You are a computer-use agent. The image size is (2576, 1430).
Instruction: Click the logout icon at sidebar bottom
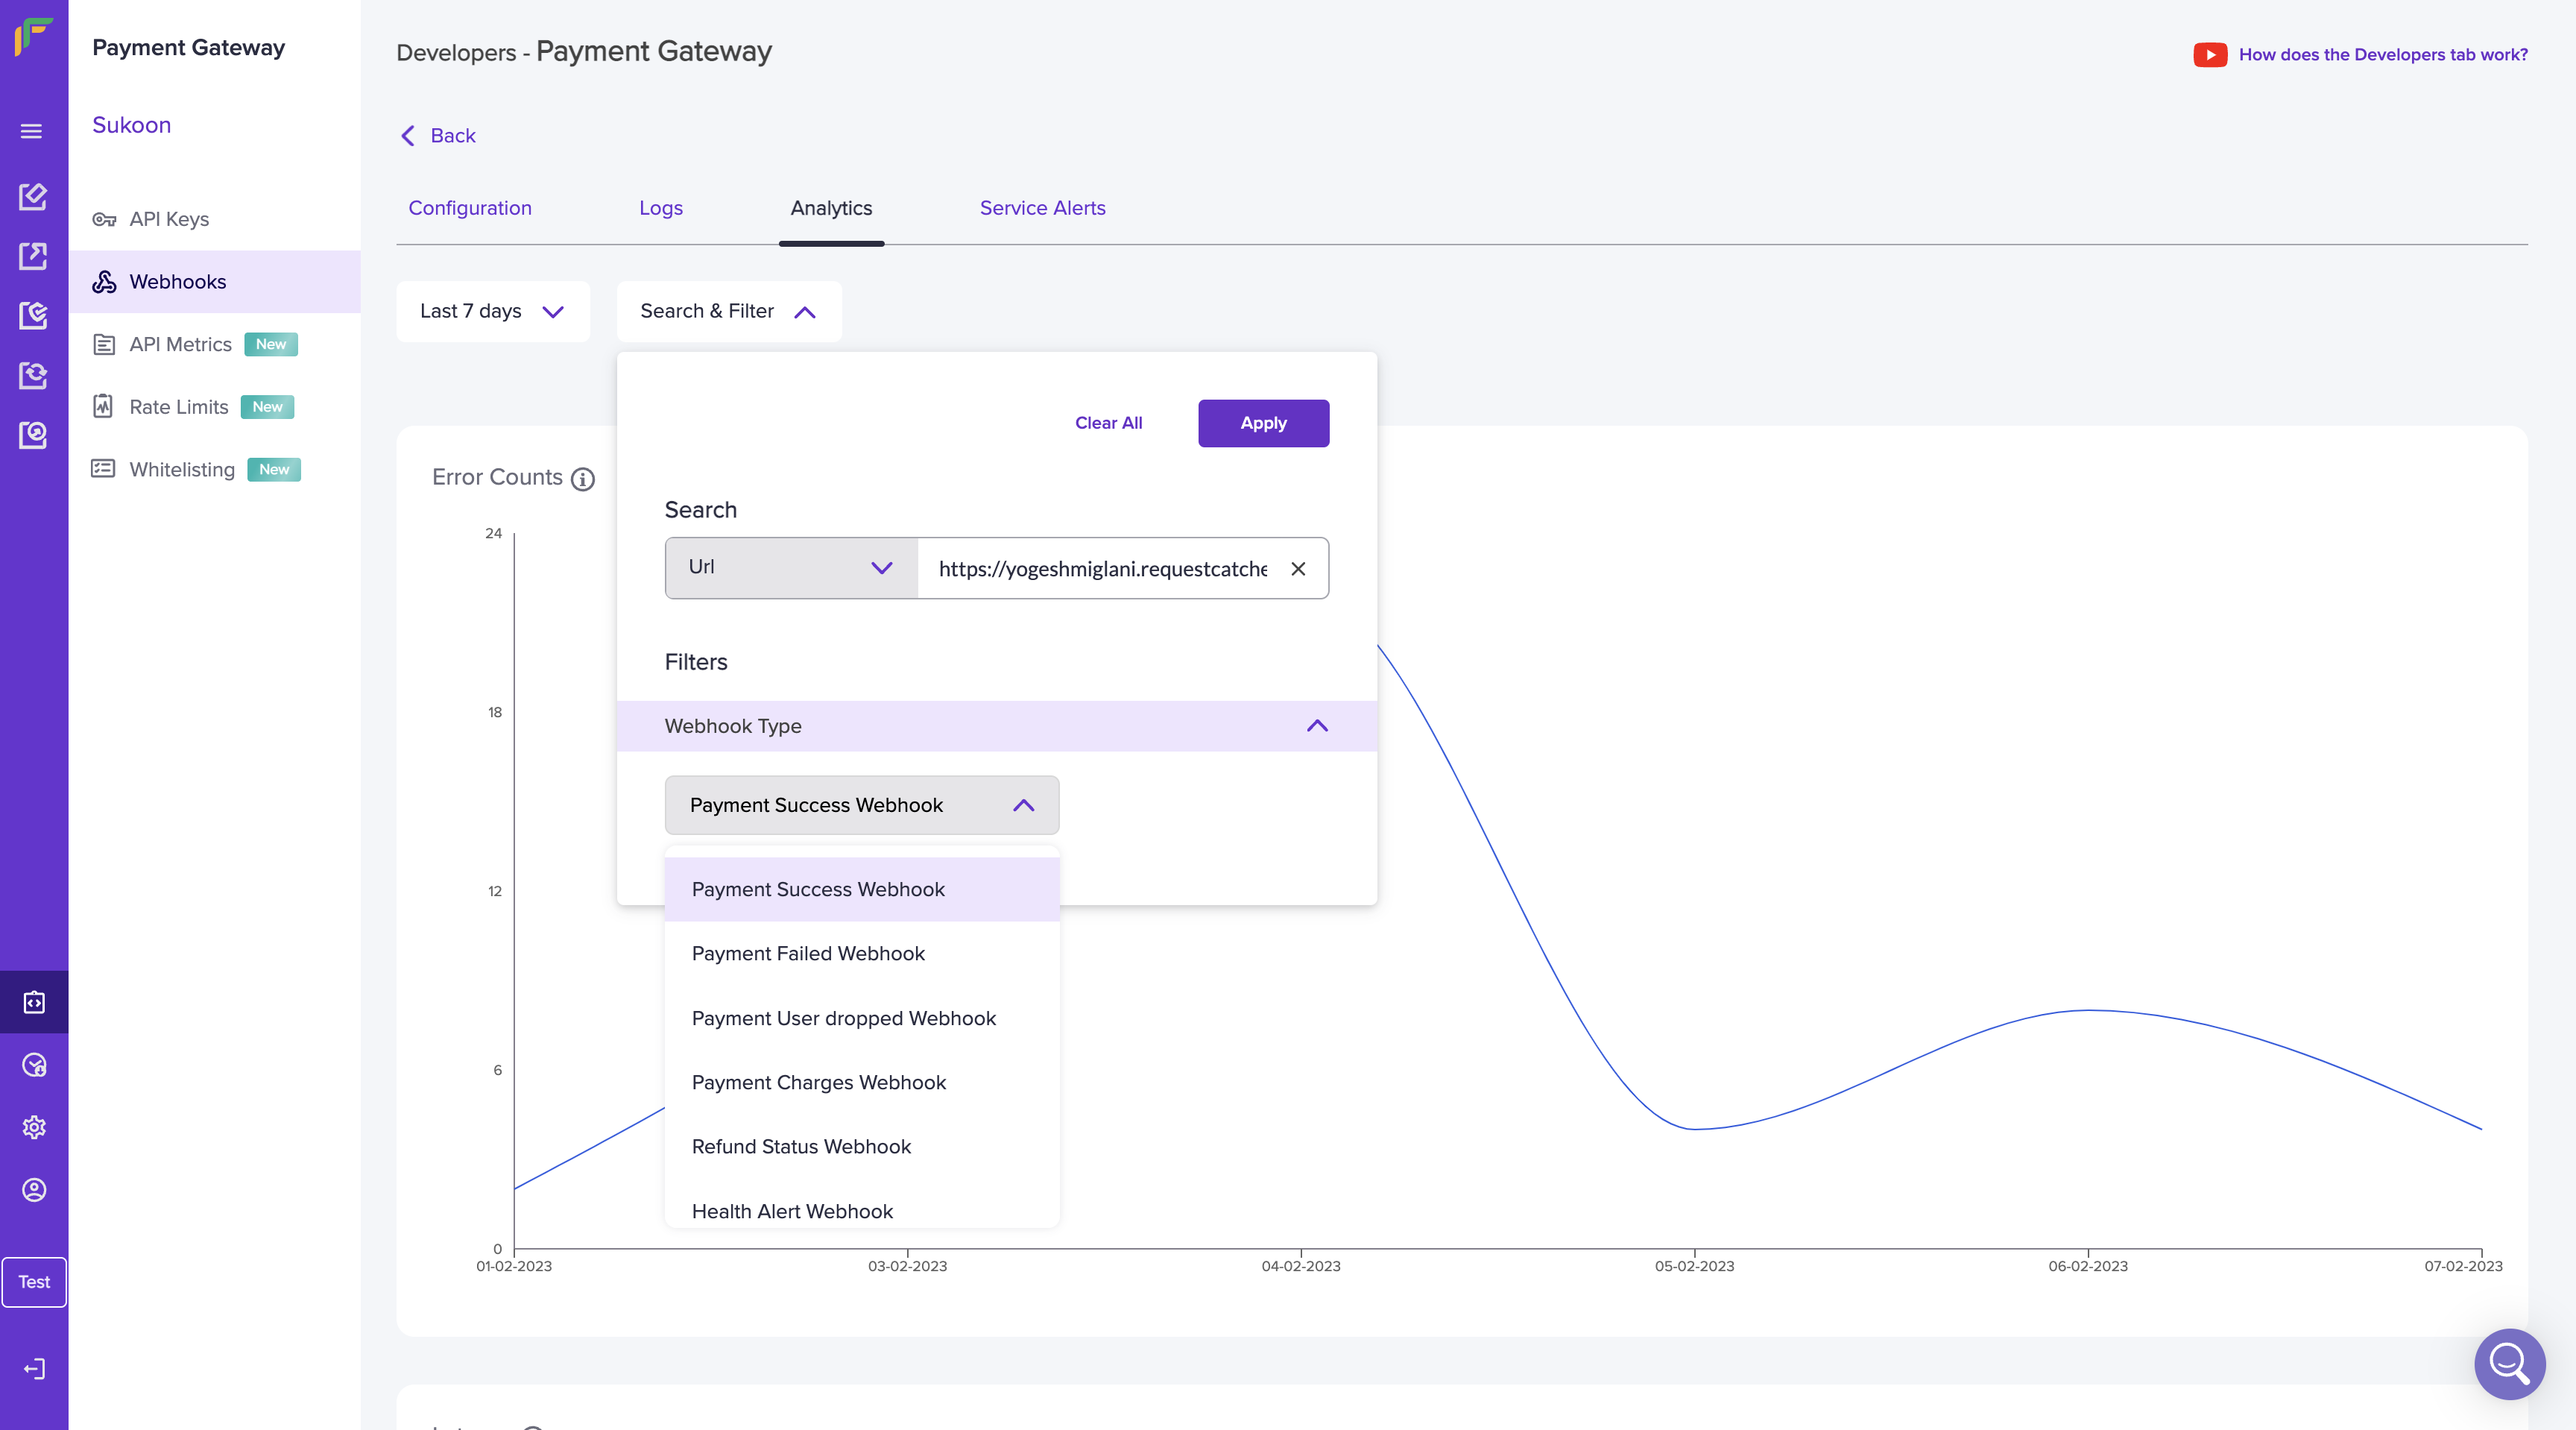click(34, 1368)
